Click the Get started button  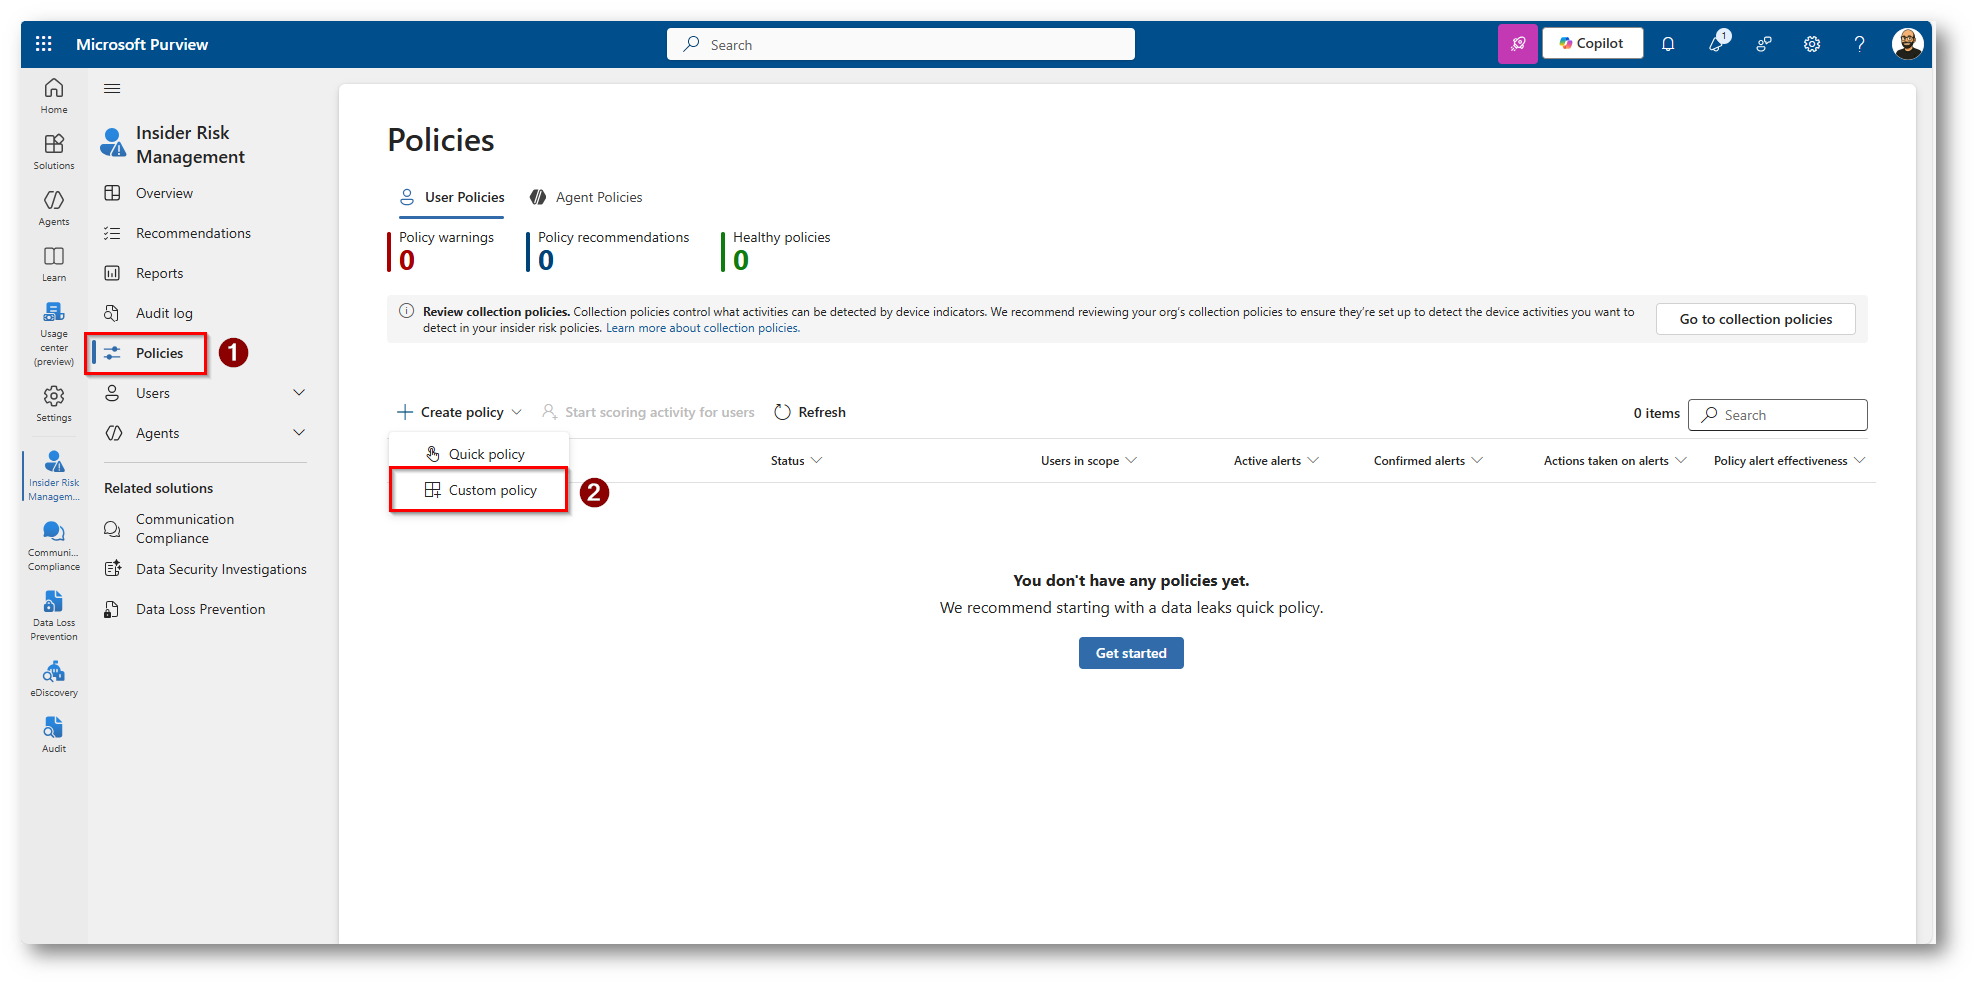tap(1130, 653)
